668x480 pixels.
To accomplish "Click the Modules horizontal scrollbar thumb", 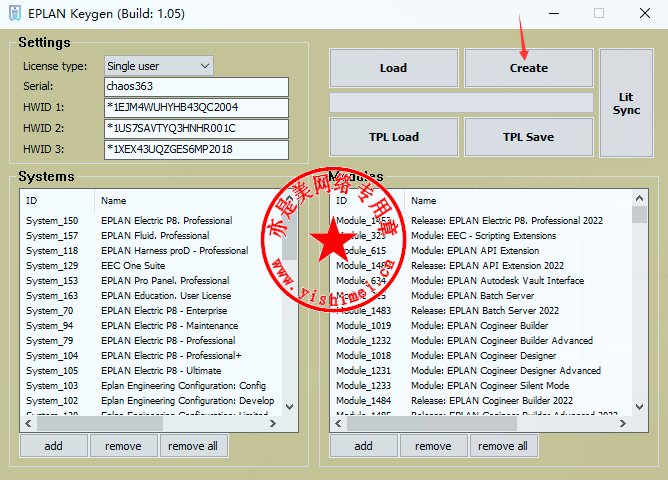I will [432, 423].
